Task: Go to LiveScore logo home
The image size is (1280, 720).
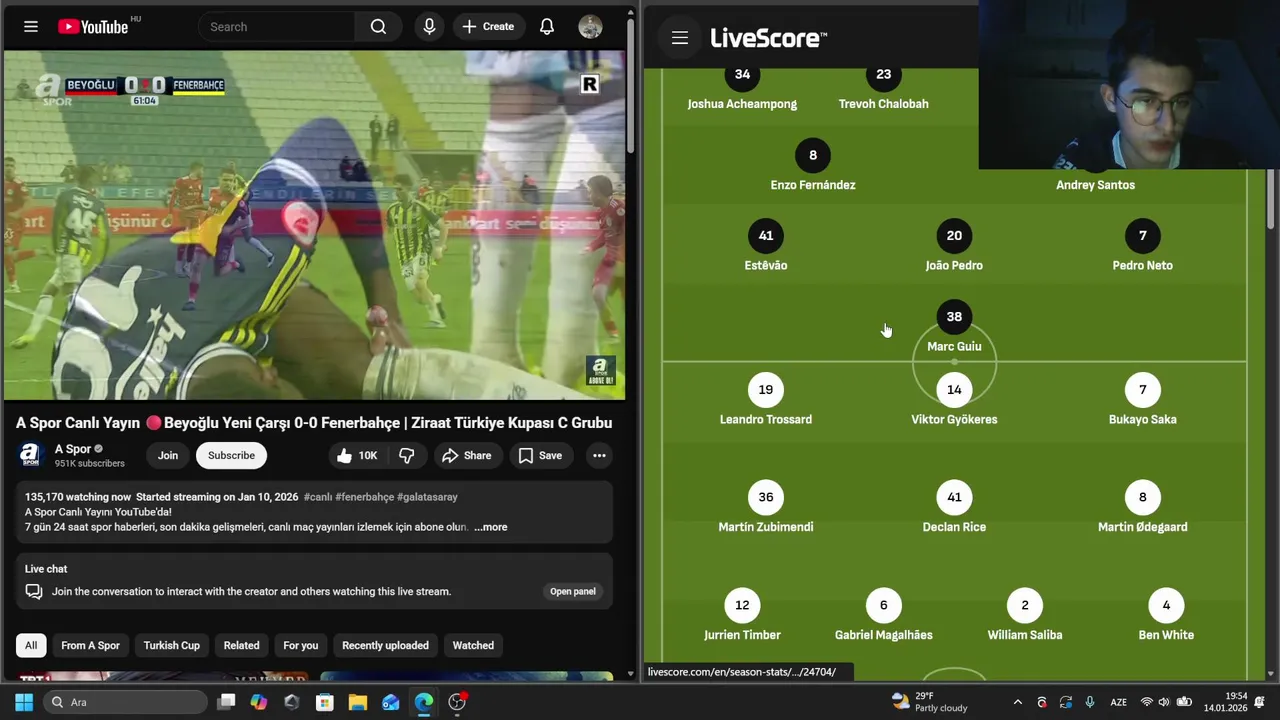Action: click(768, 38)
